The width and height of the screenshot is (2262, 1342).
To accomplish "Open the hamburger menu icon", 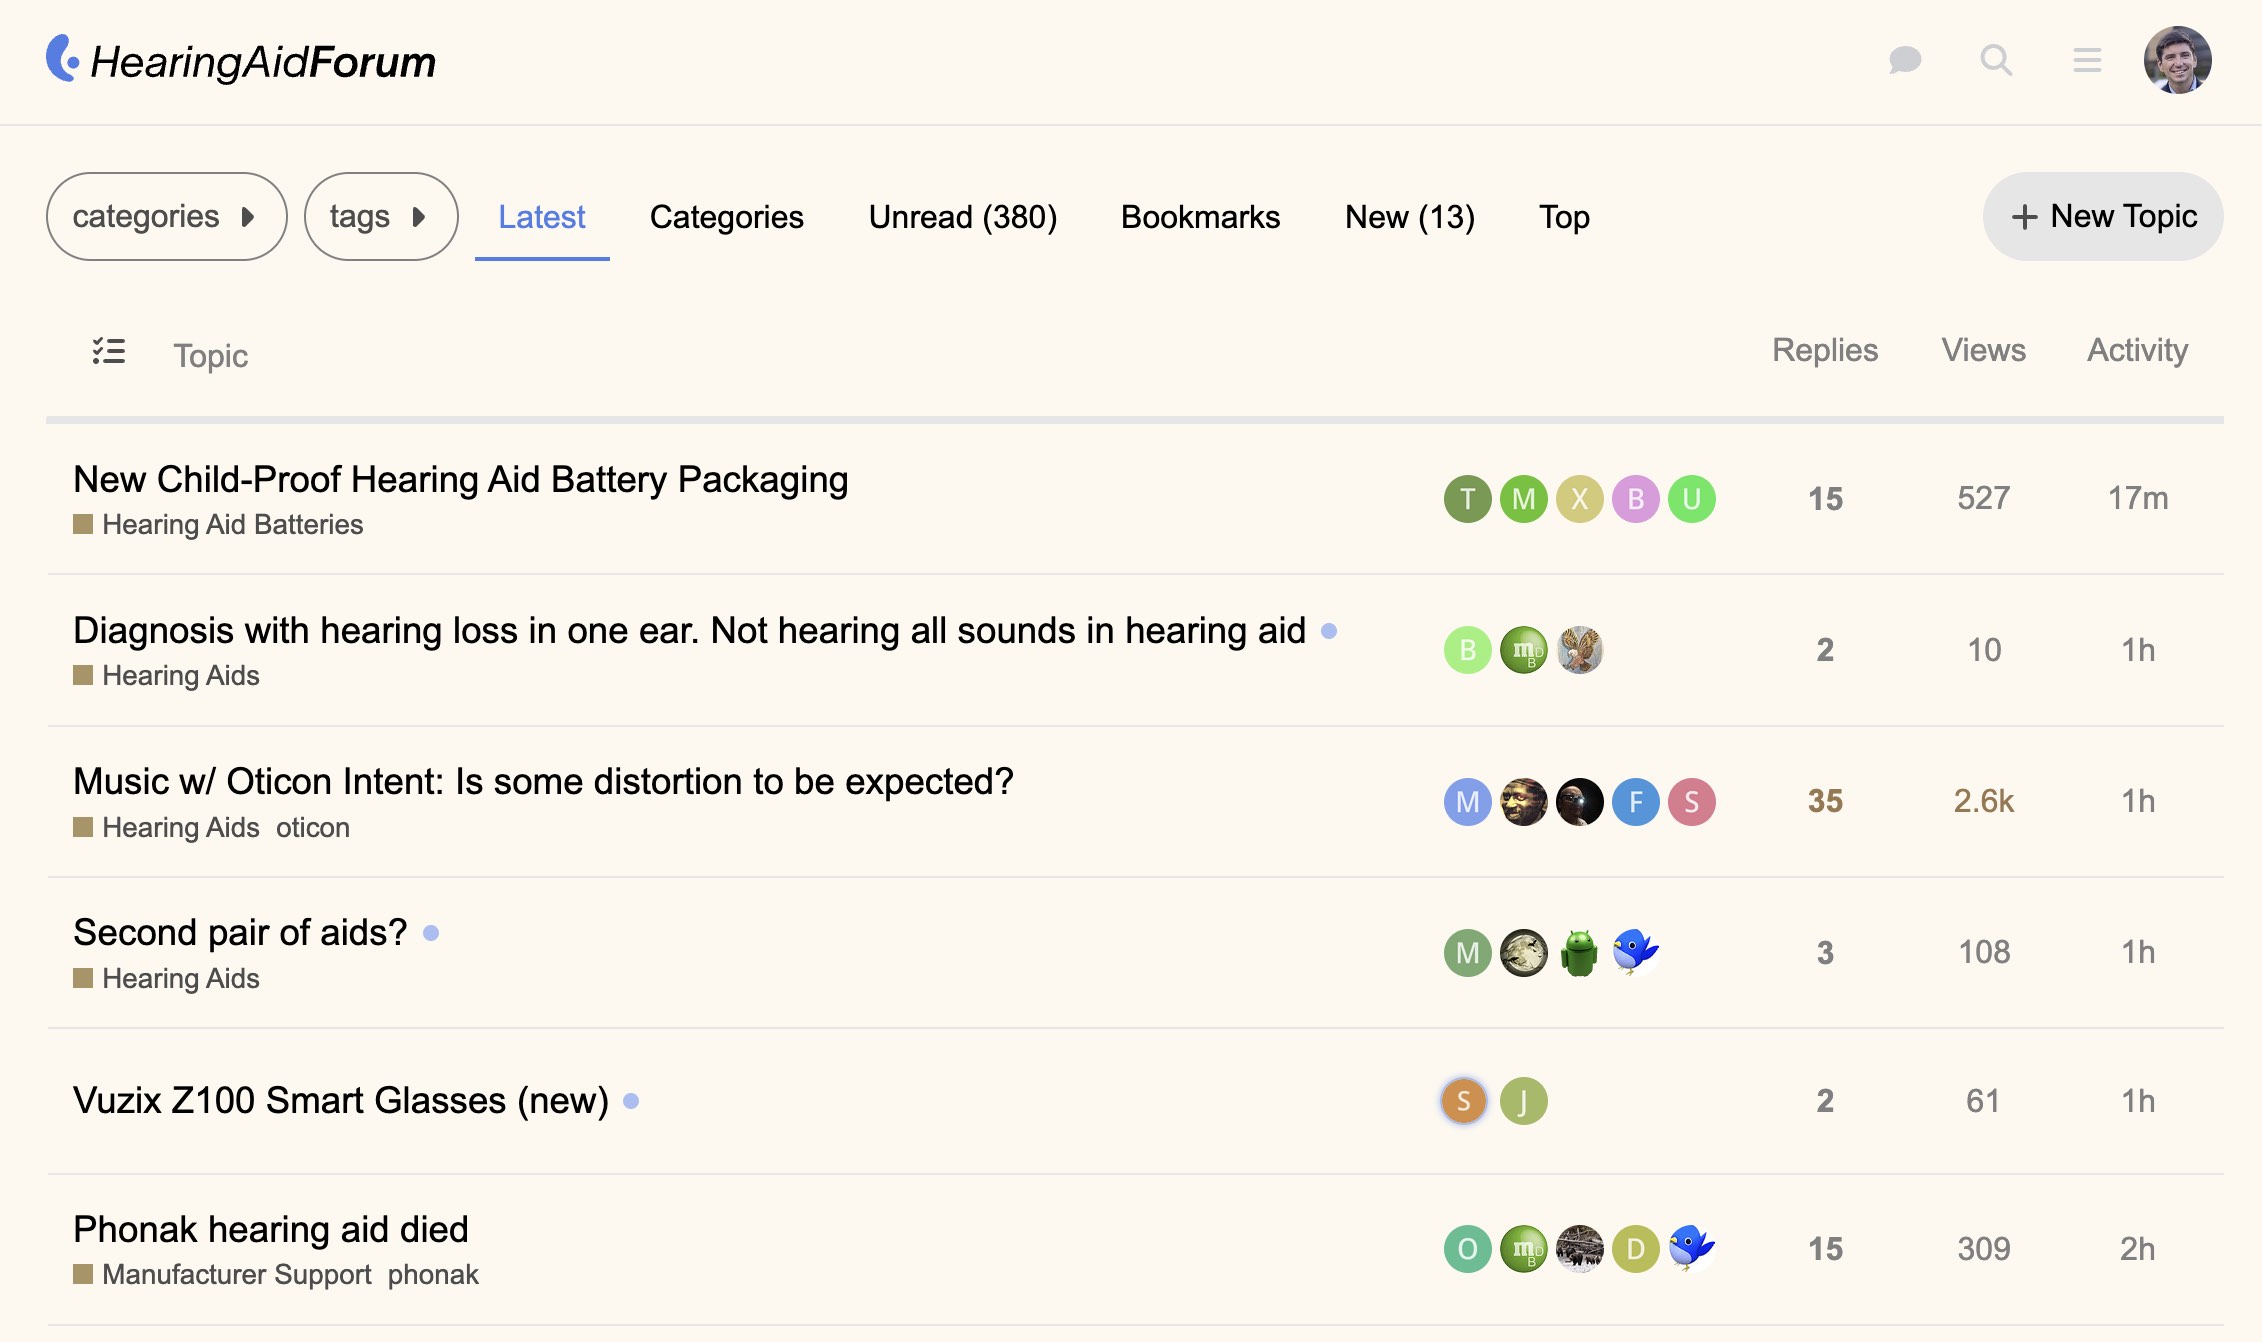I will click(2087, 60).
